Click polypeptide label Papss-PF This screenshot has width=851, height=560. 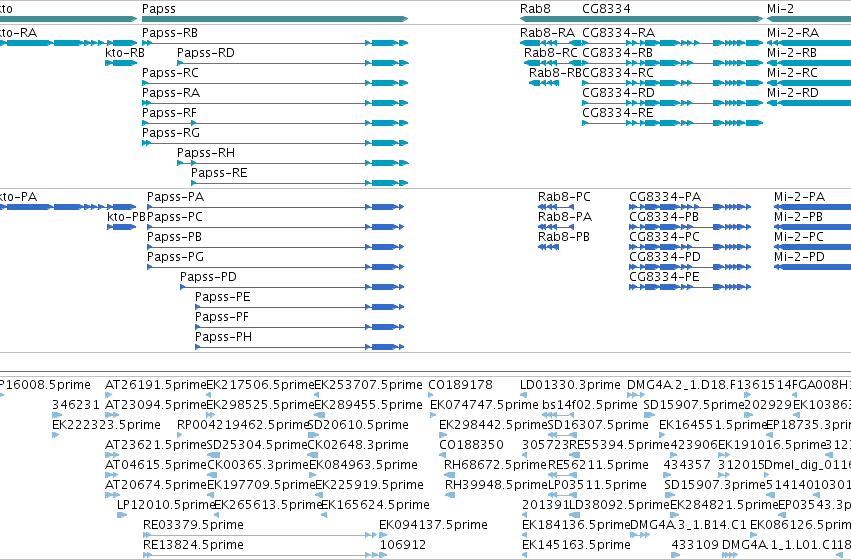click(222, 317)
